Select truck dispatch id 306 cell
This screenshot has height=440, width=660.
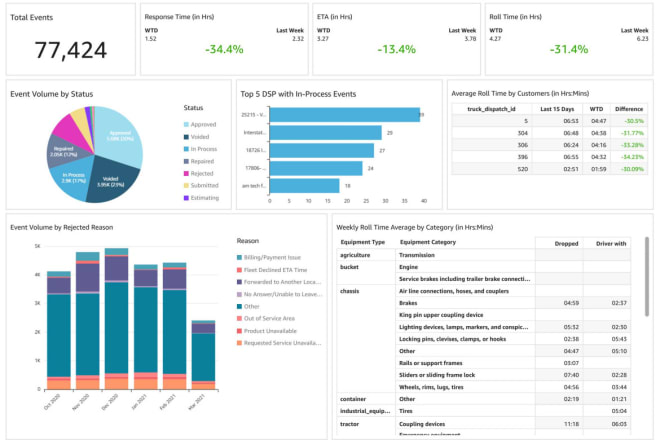click(491, 145)
